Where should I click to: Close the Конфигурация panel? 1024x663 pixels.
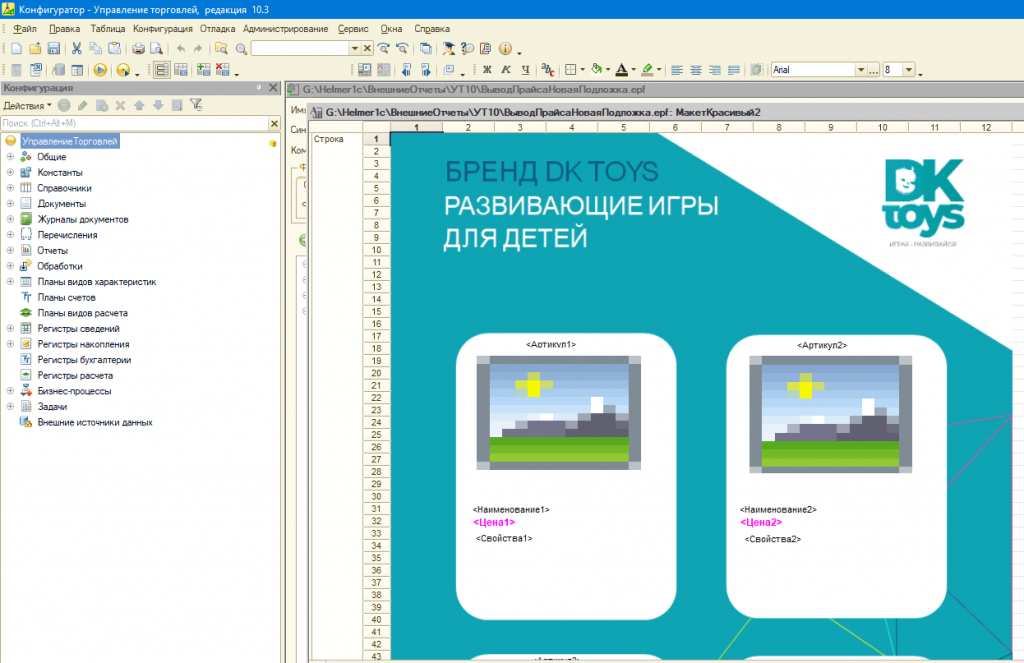pyautogui.click(x=274, y=88)
